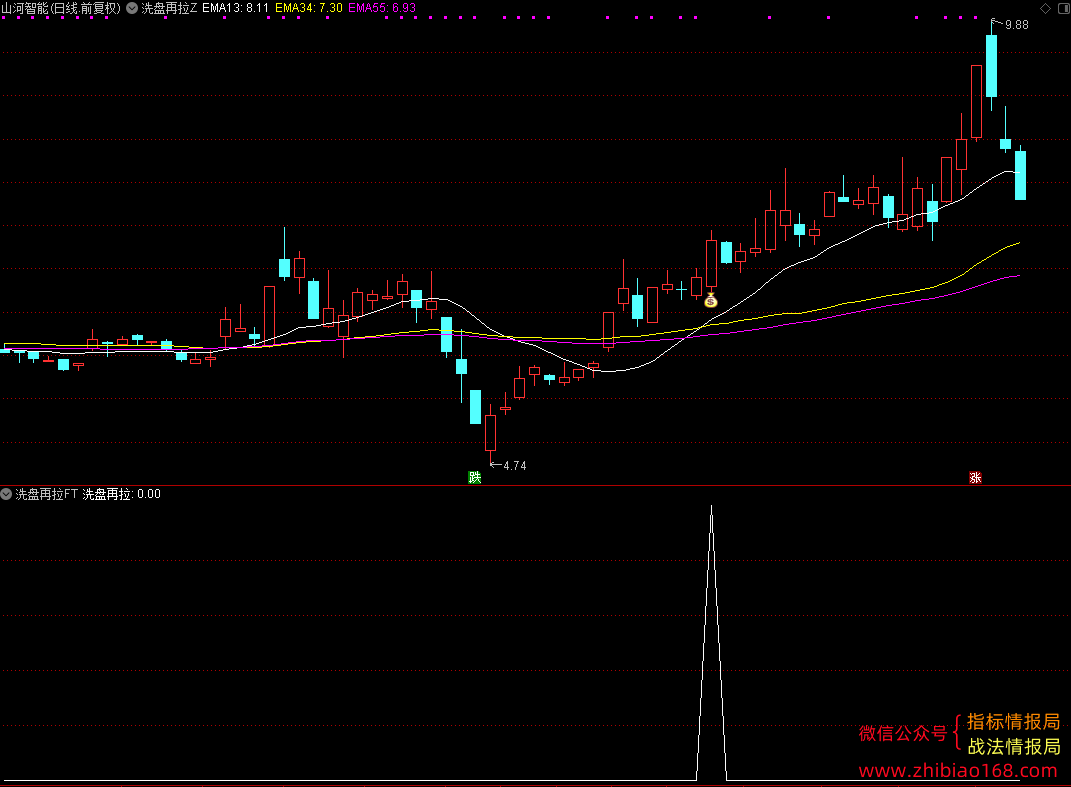Open the 洗盘再拉FT sub-panel dropdown arrow
Viewport: 1071px width, 787px height.
[x=6, y=494]
